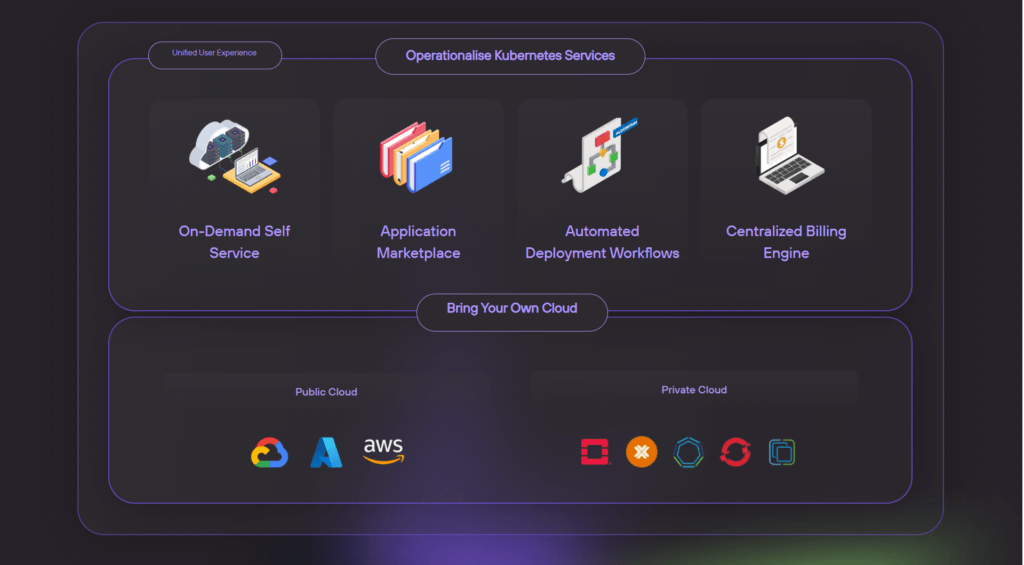Click the Google Cloud logo
The width and height of the screenshot is (1024, 565).
(x=270, y=453)
